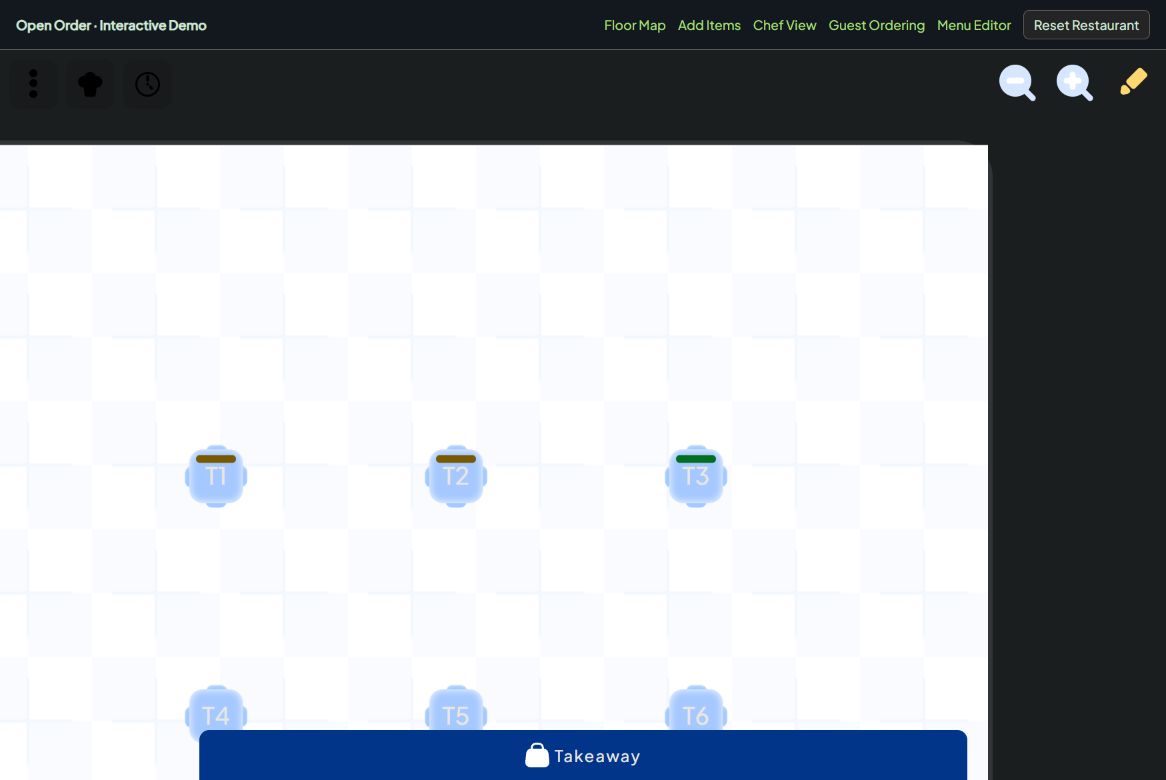1166x780 pixels.
Task: Click the chef hat icon
Action: pos(90,84)
